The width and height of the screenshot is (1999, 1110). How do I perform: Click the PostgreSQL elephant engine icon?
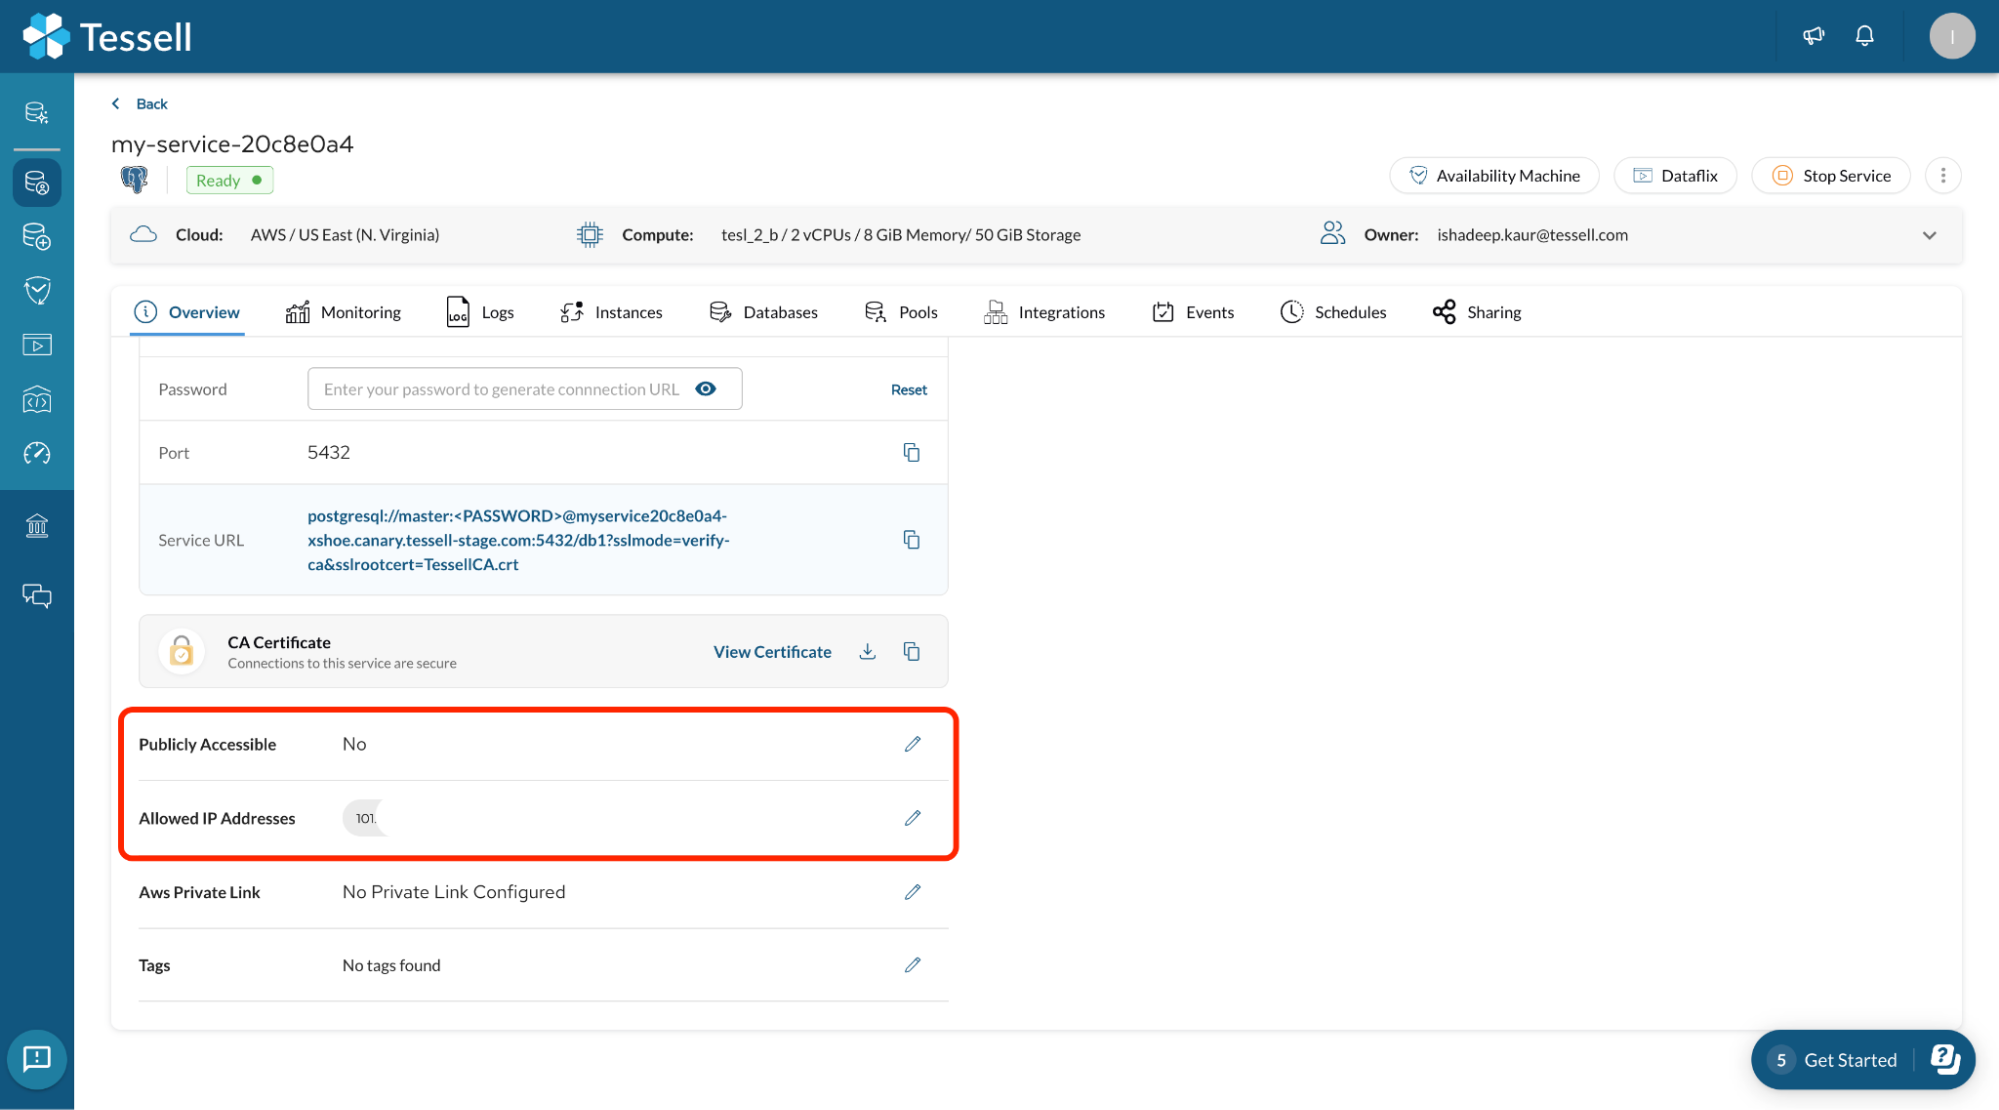[x=134, y=179]
